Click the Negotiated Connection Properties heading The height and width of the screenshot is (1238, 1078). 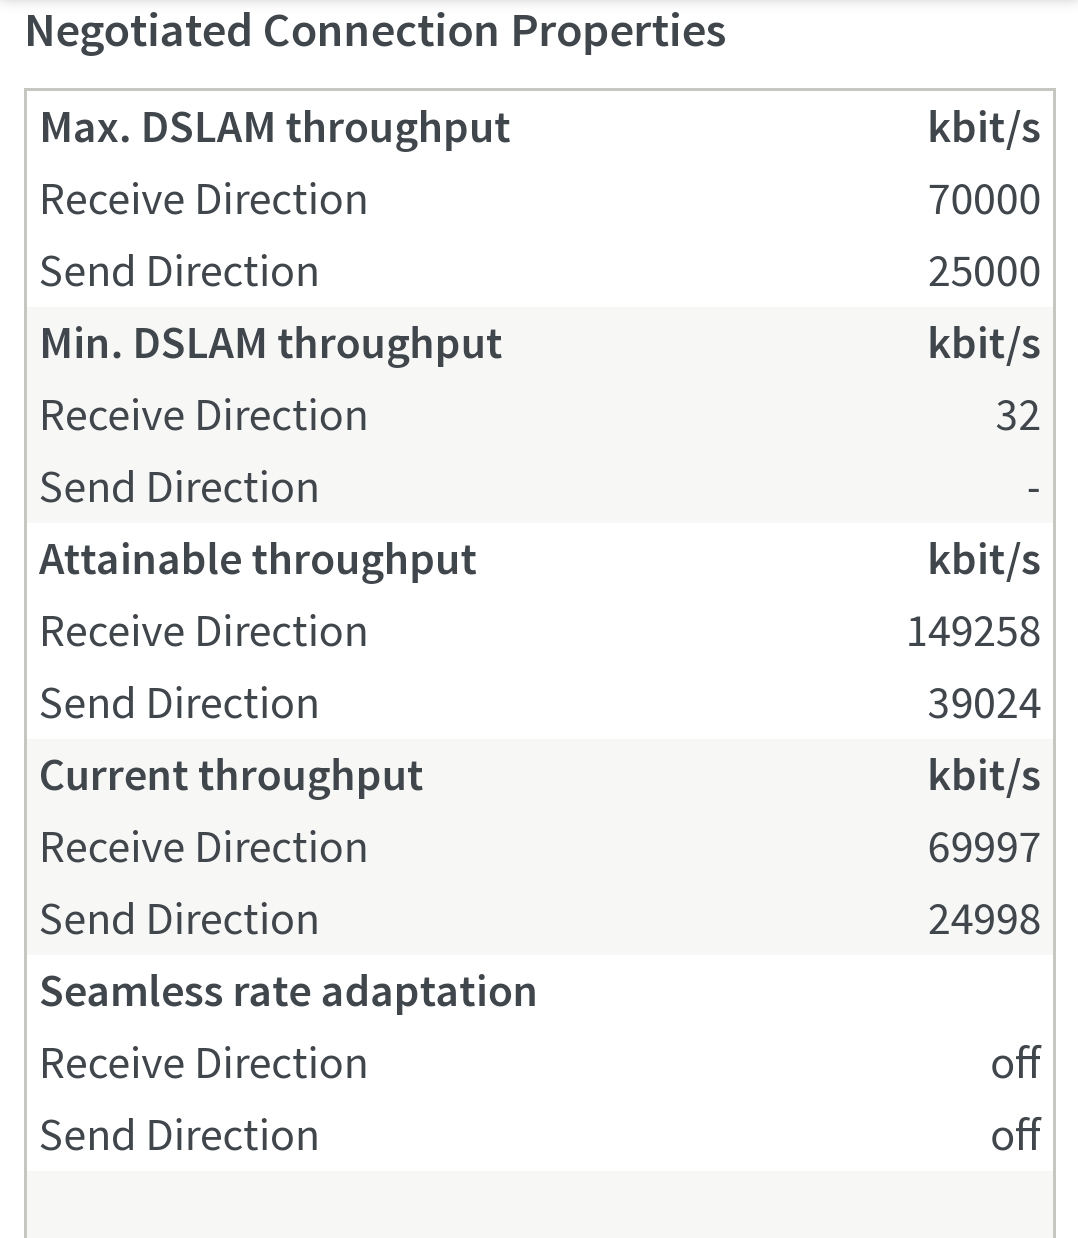pos(375,32)
